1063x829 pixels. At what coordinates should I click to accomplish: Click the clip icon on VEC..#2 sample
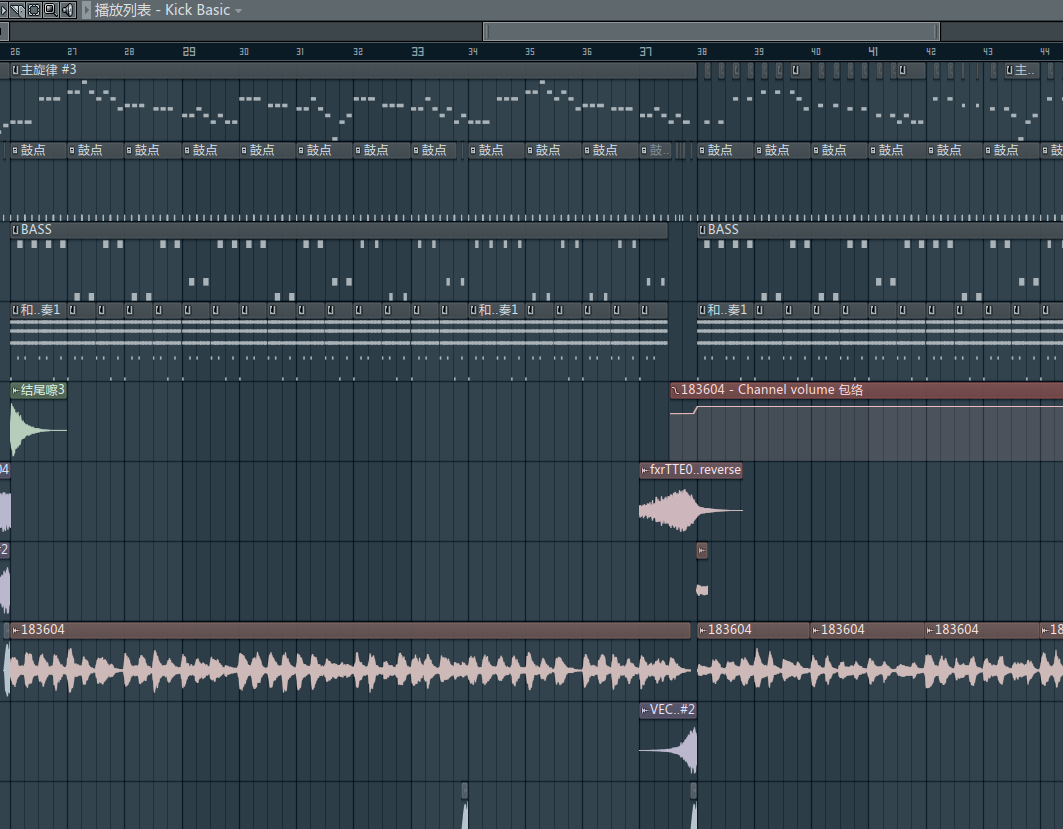(x=645, y=710)
